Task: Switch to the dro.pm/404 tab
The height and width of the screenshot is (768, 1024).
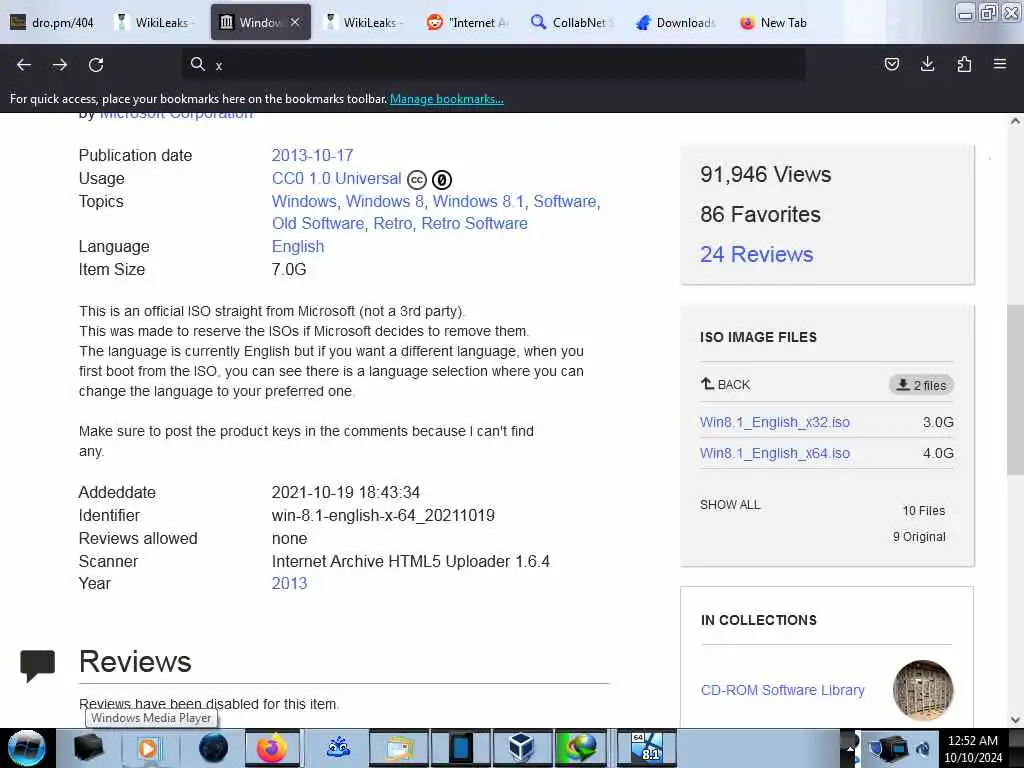Action: pyautogui.click(x=52, y=22)
